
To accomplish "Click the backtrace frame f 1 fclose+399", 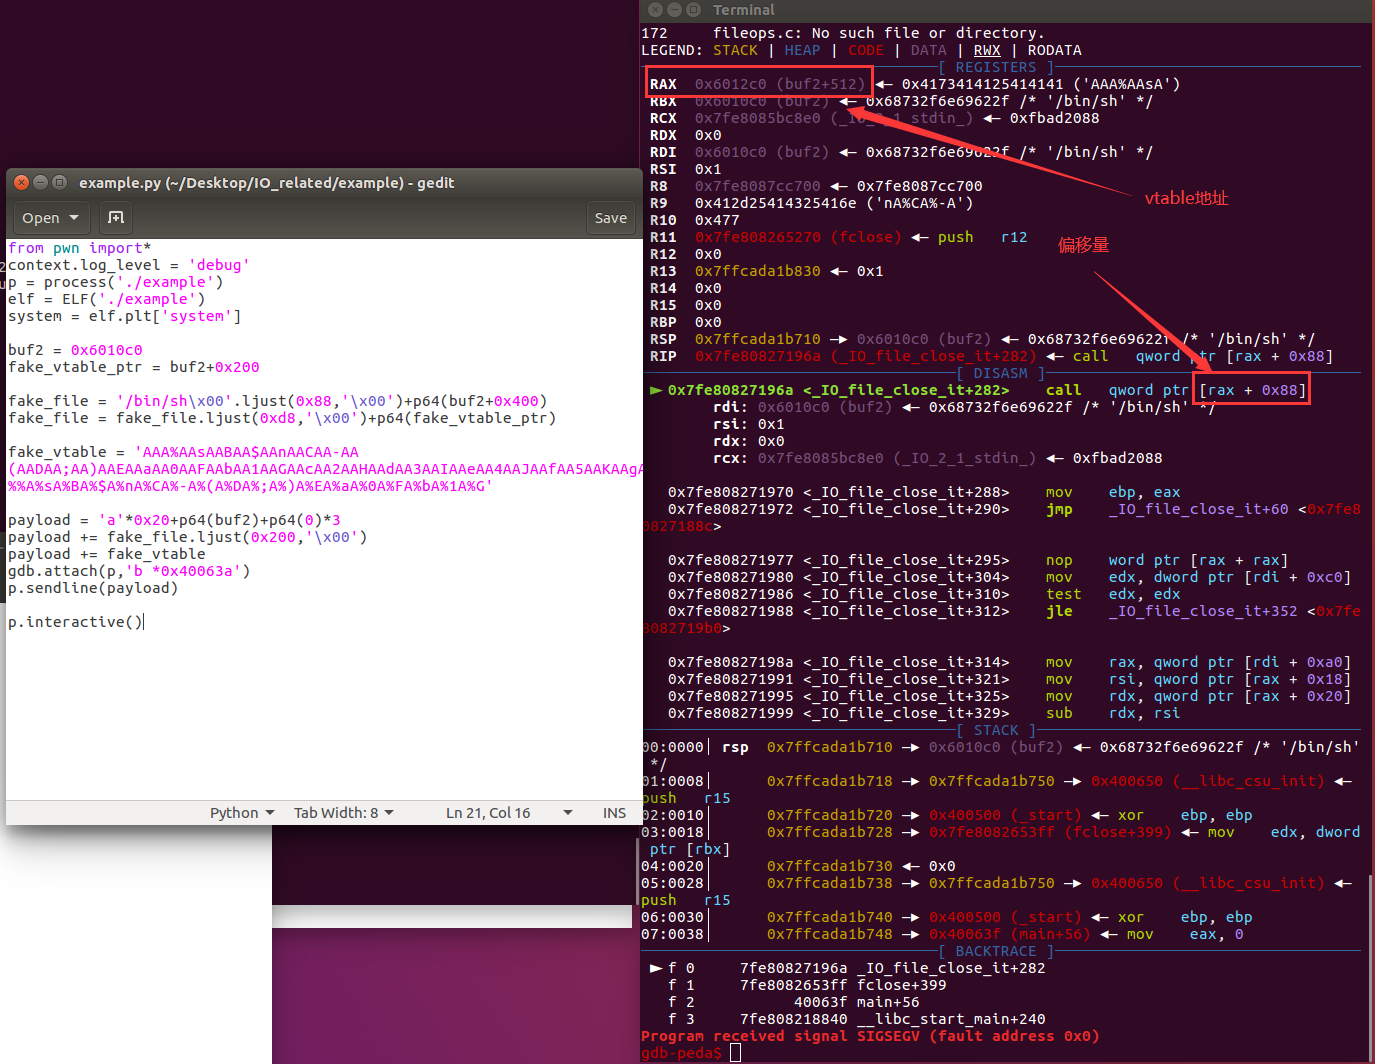I will point(807,985).
